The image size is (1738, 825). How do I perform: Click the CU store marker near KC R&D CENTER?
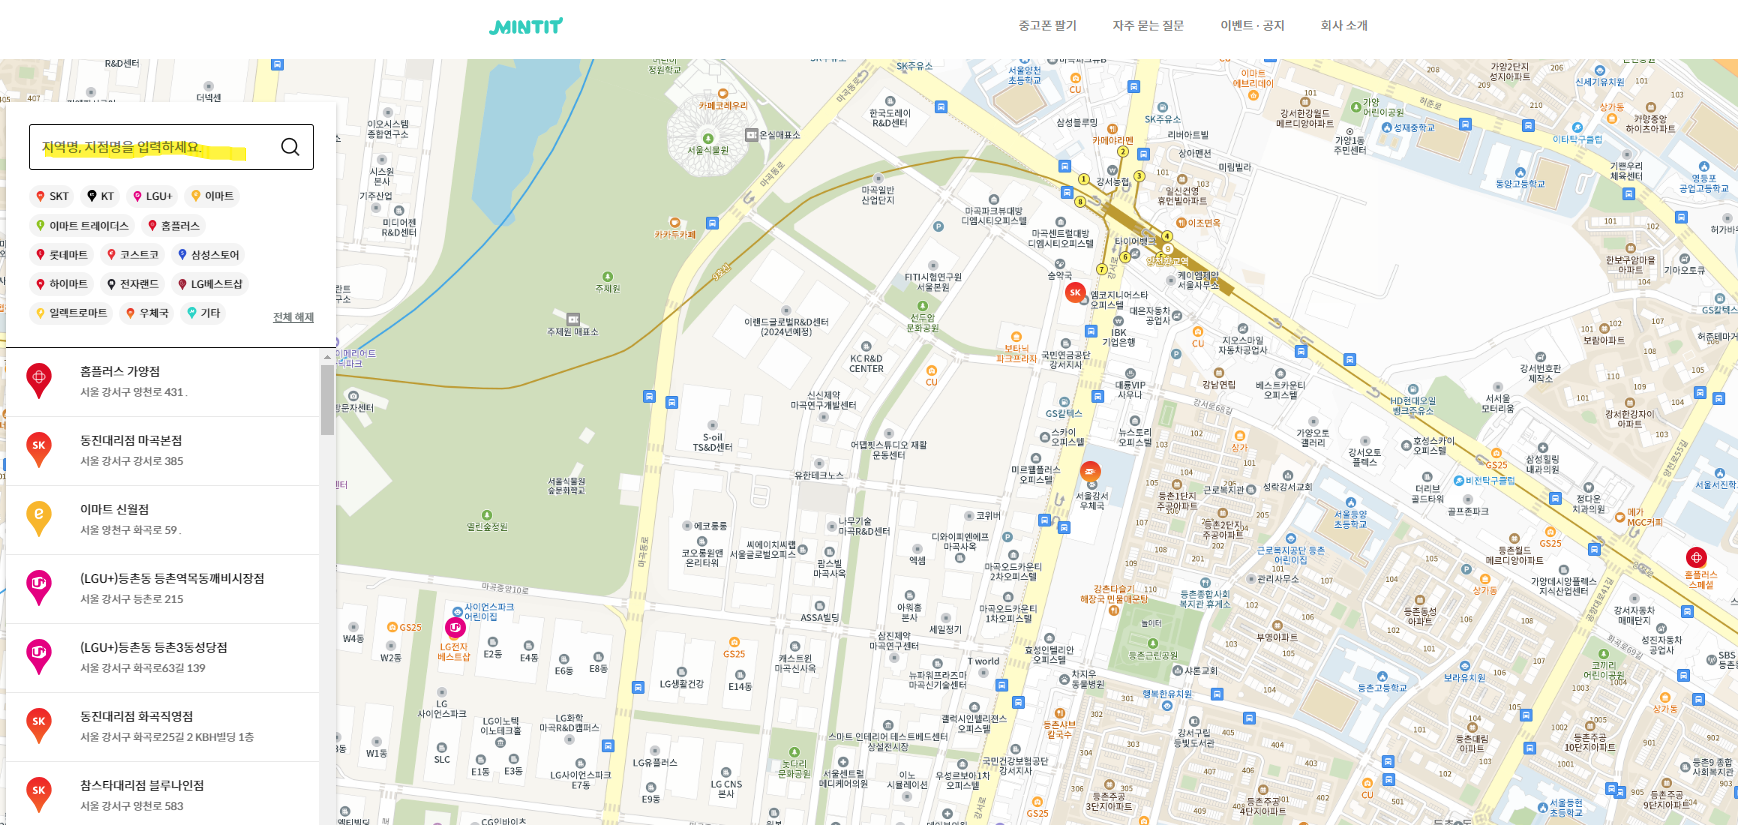click(931, 371)
